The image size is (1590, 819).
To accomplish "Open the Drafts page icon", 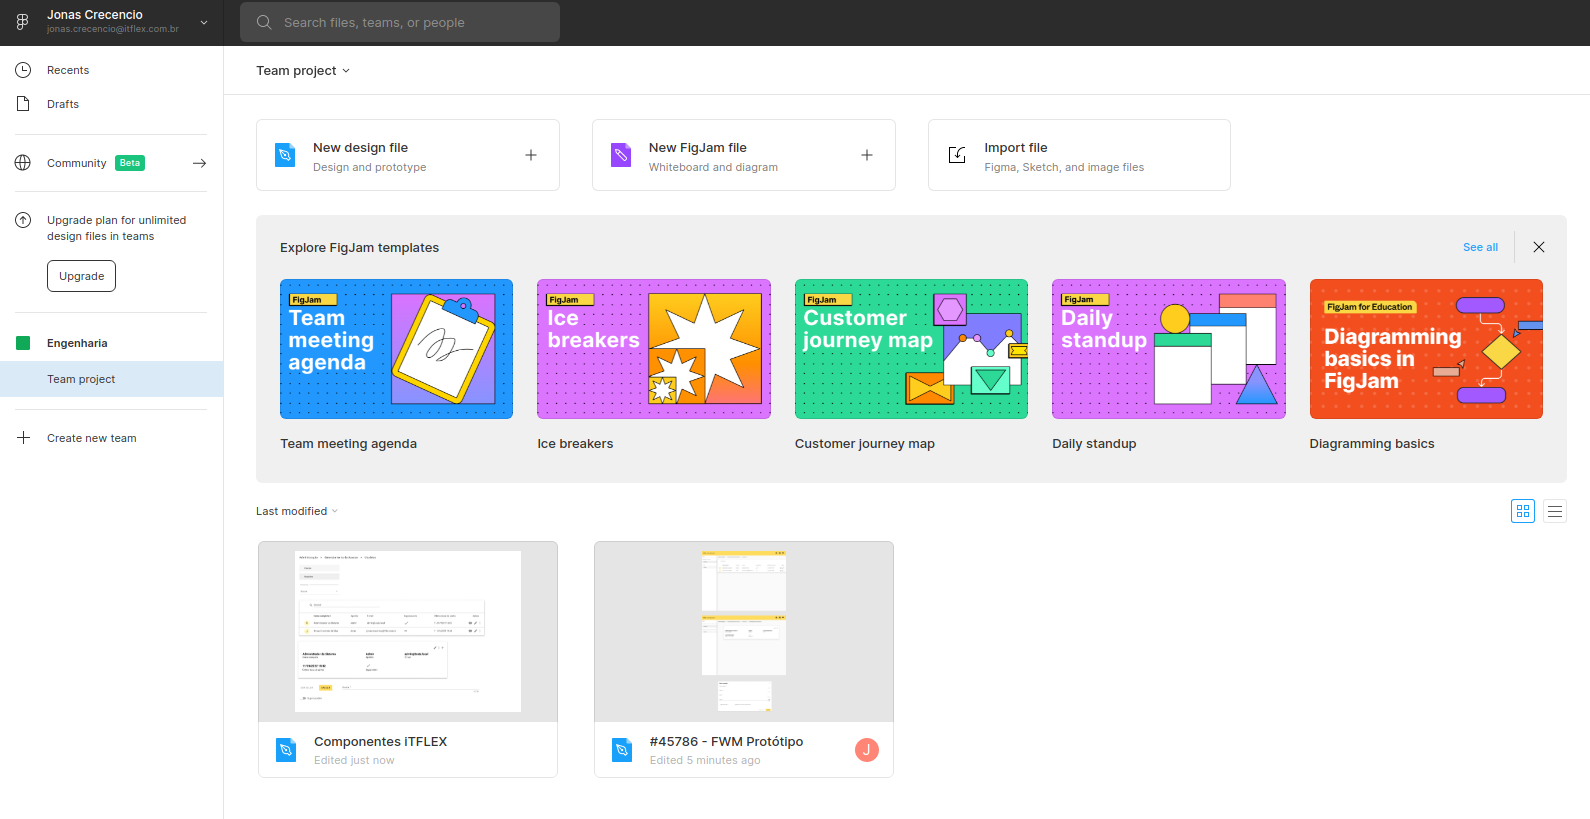I will coord(23,104).
